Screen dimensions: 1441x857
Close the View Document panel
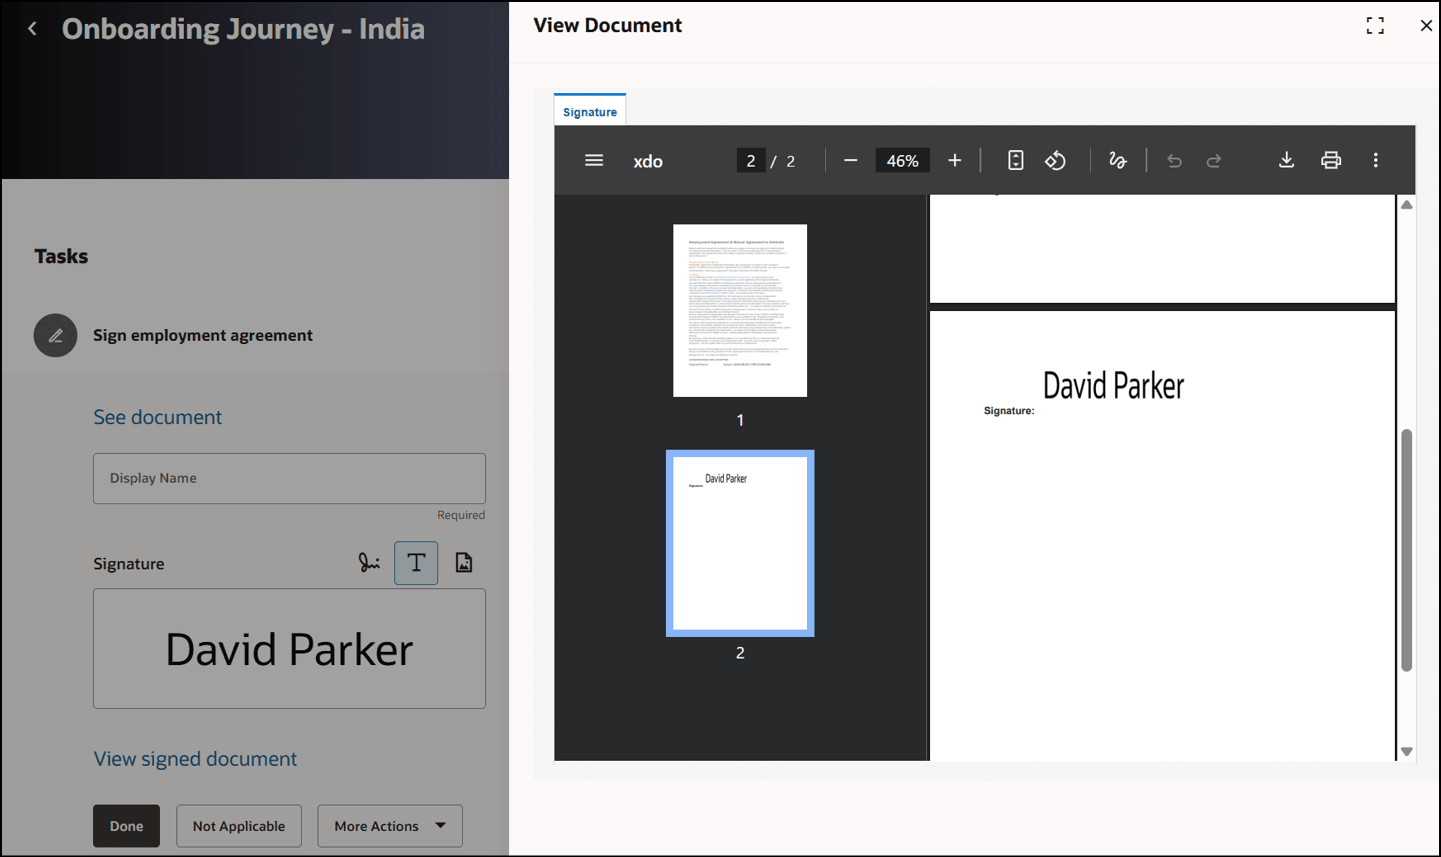1426,26
